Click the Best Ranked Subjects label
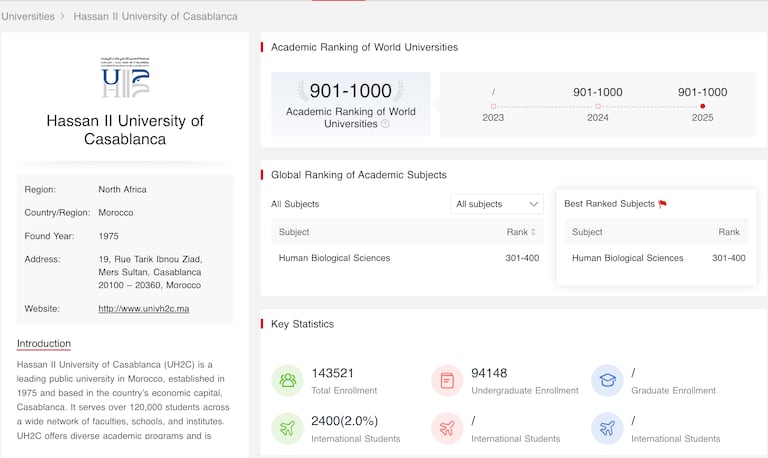768x458 pixels. point(609,204)
